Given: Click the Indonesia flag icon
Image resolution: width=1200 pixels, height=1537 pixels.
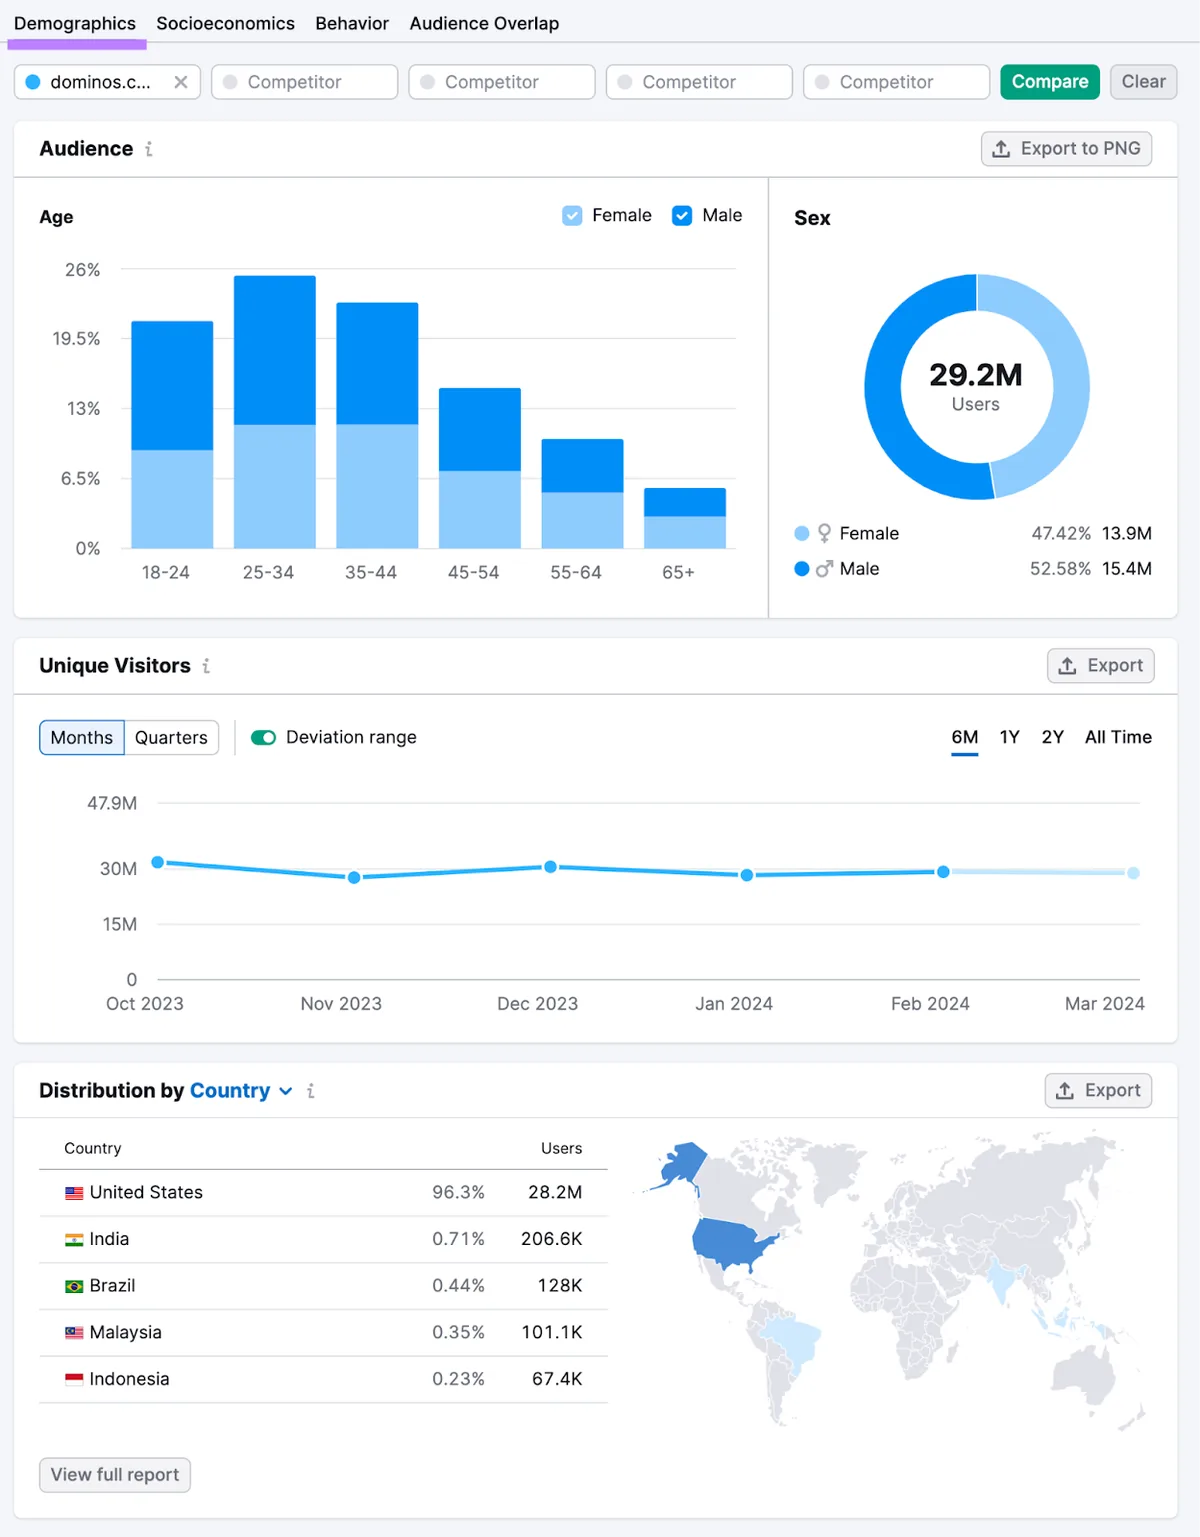Looking at the screenshot, I should click(x=74, y=1380).
